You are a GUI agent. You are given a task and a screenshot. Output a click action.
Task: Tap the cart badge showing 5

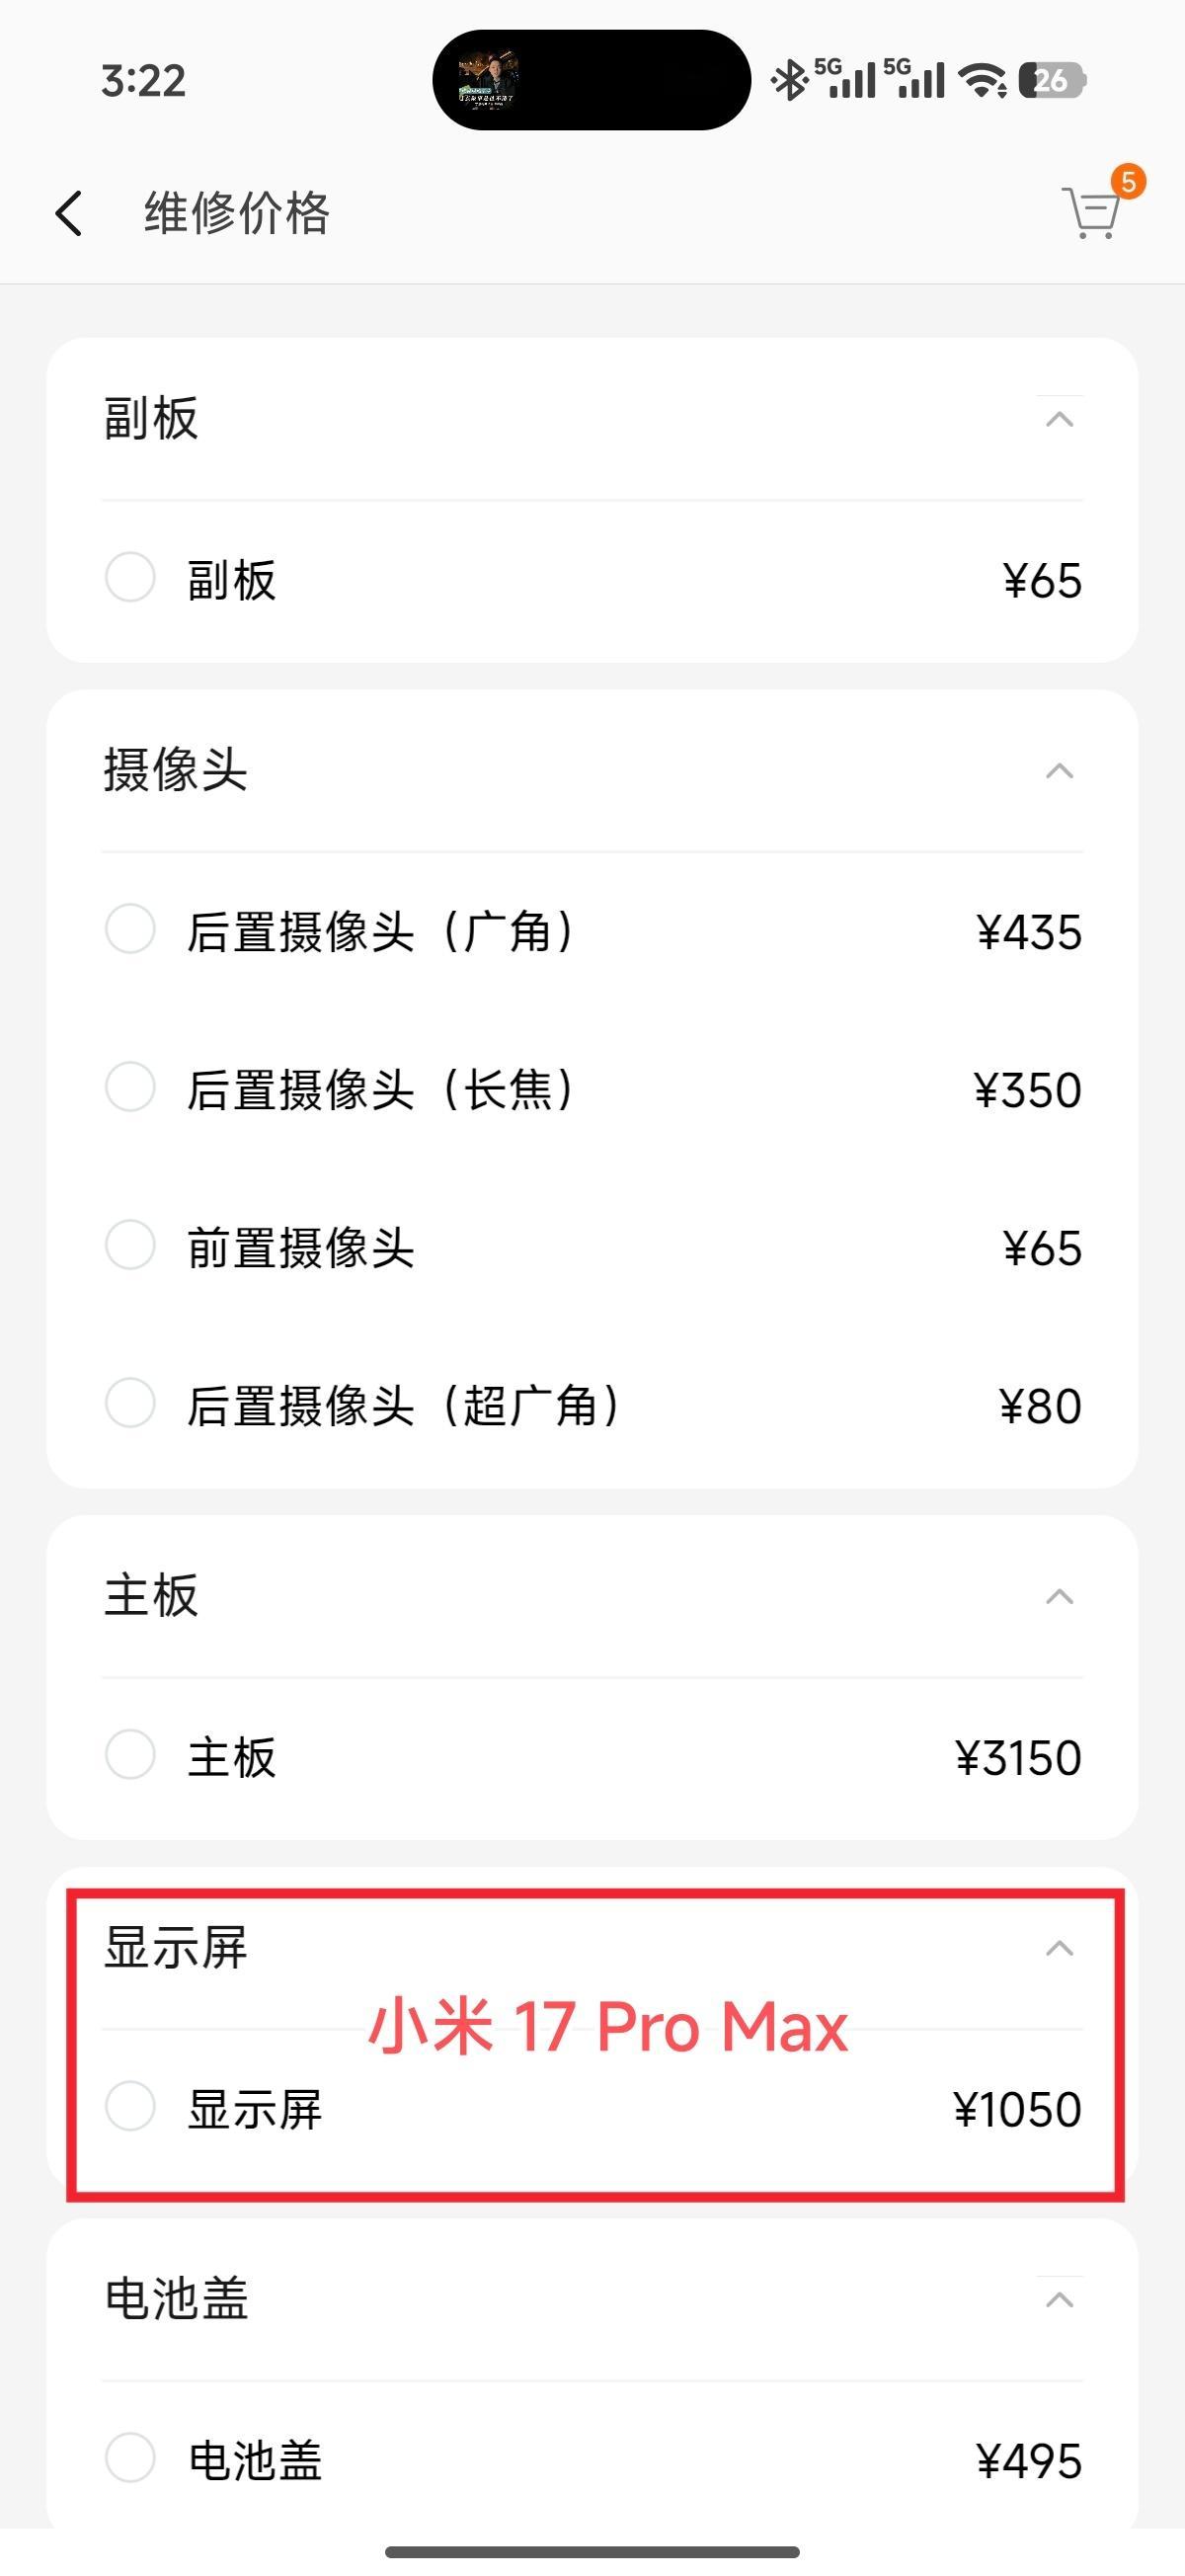click(1127, 181)
